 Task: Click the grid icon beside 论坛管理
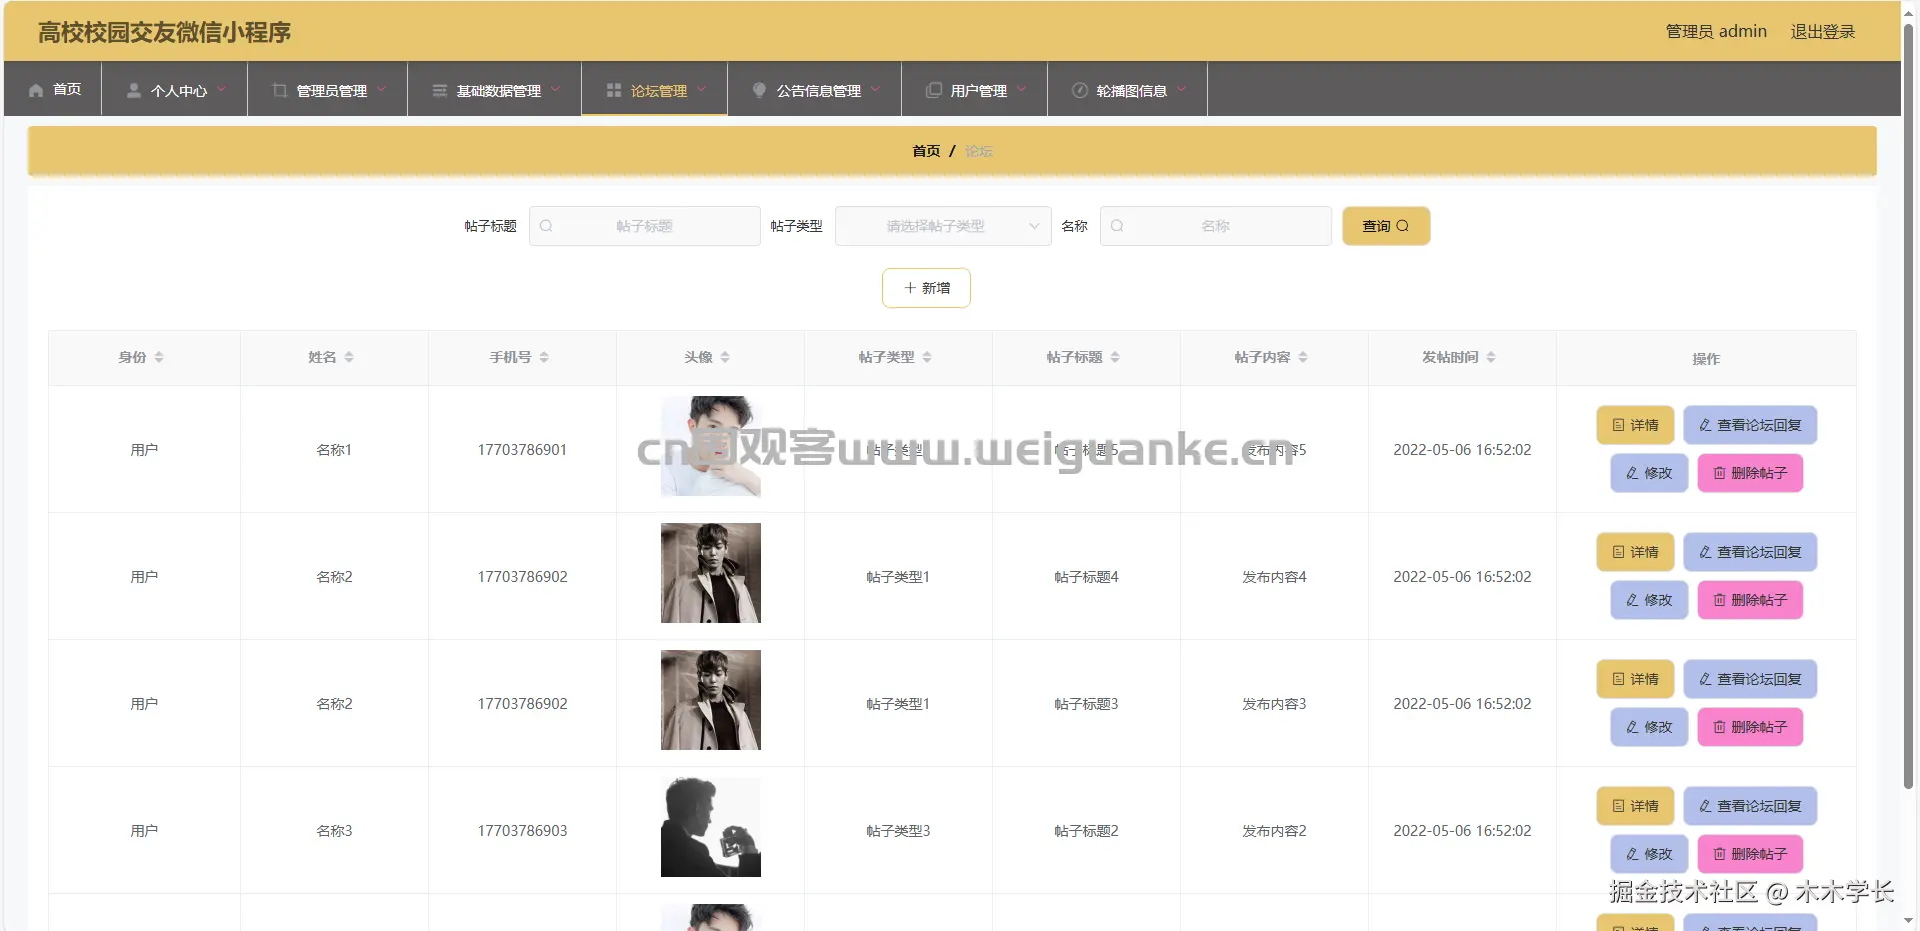pyautogui.click(x=614, y=90)
